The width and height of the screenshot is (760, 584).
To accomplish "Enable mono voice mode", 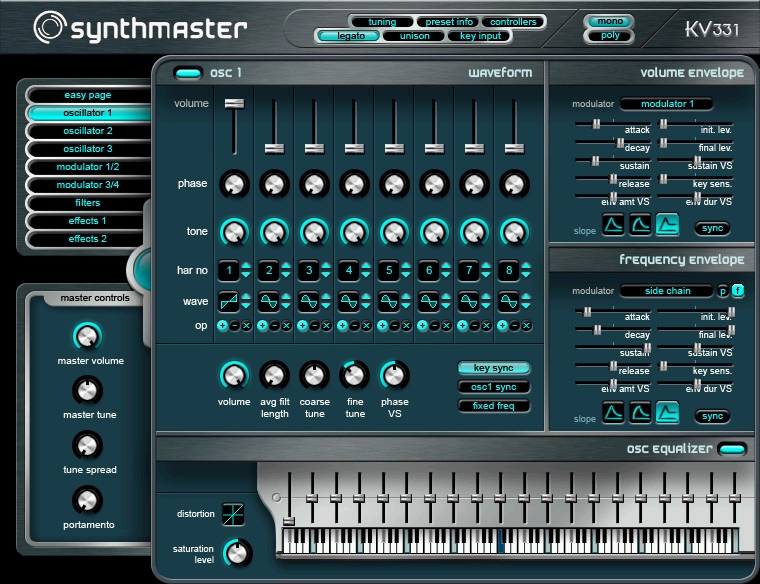I will [609, 21].
